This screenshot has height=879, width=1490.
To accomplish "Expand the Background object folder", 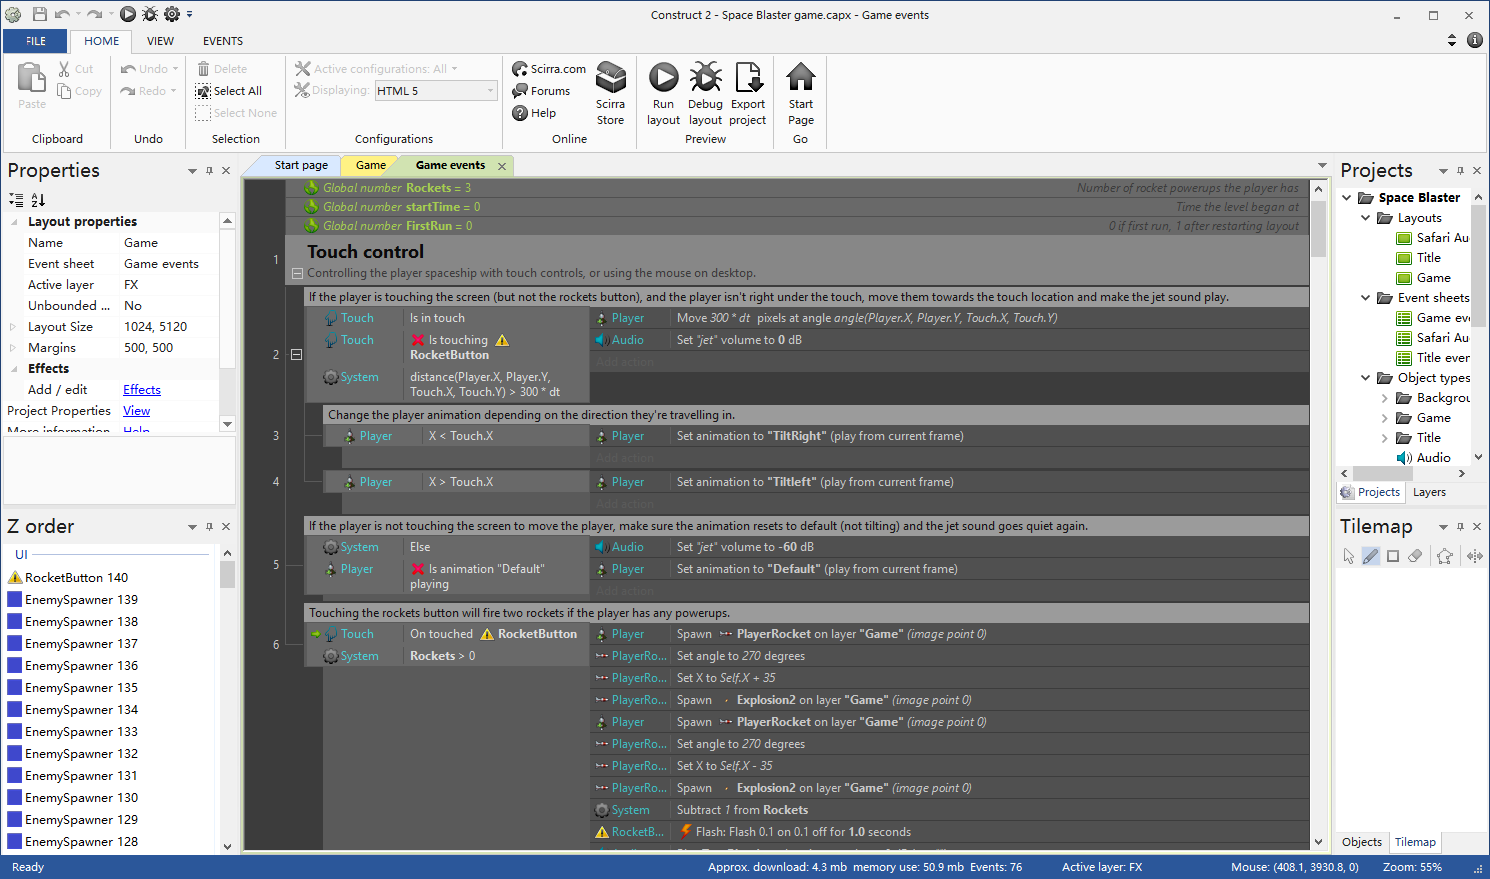I will 1385,398.
